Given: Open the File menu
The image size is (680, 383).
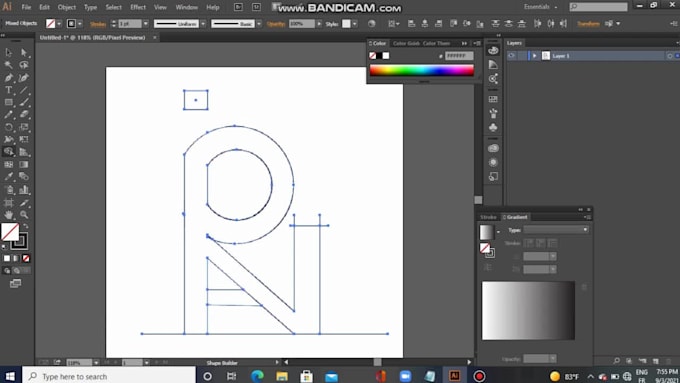Looking at the screenshot, I should coord(26,7).
